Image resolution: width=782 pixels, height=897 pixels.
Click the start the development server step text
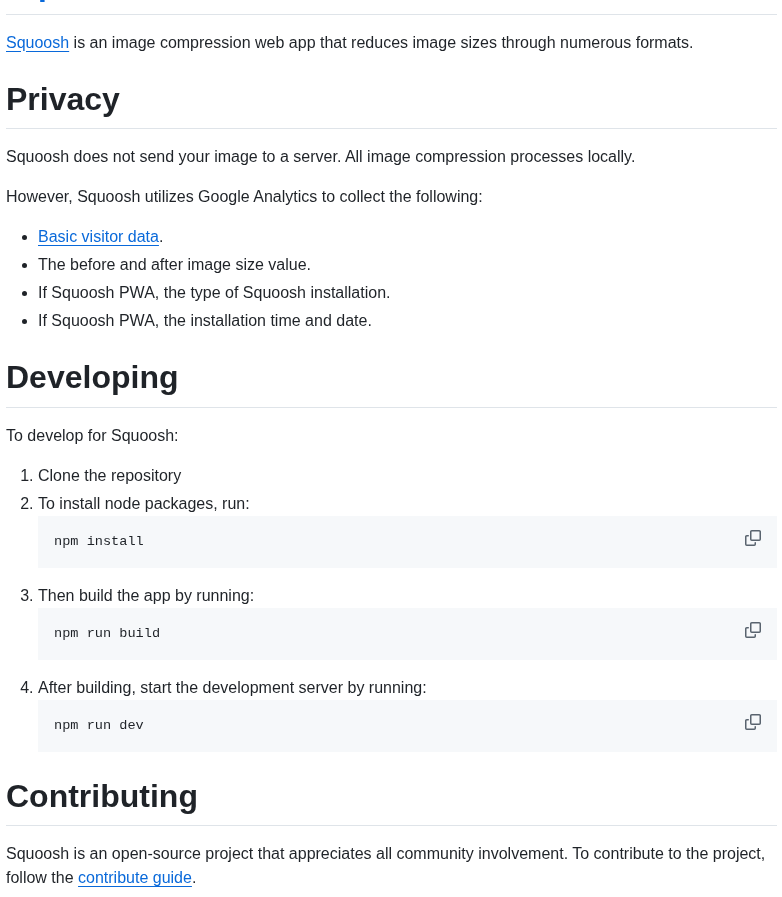(232, 687)
